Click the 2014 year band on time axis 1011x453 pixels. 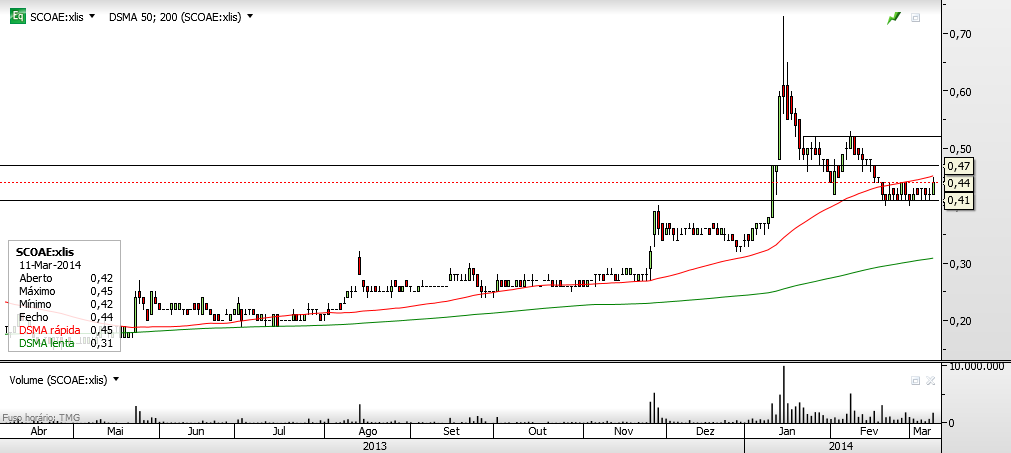point(841,445)
